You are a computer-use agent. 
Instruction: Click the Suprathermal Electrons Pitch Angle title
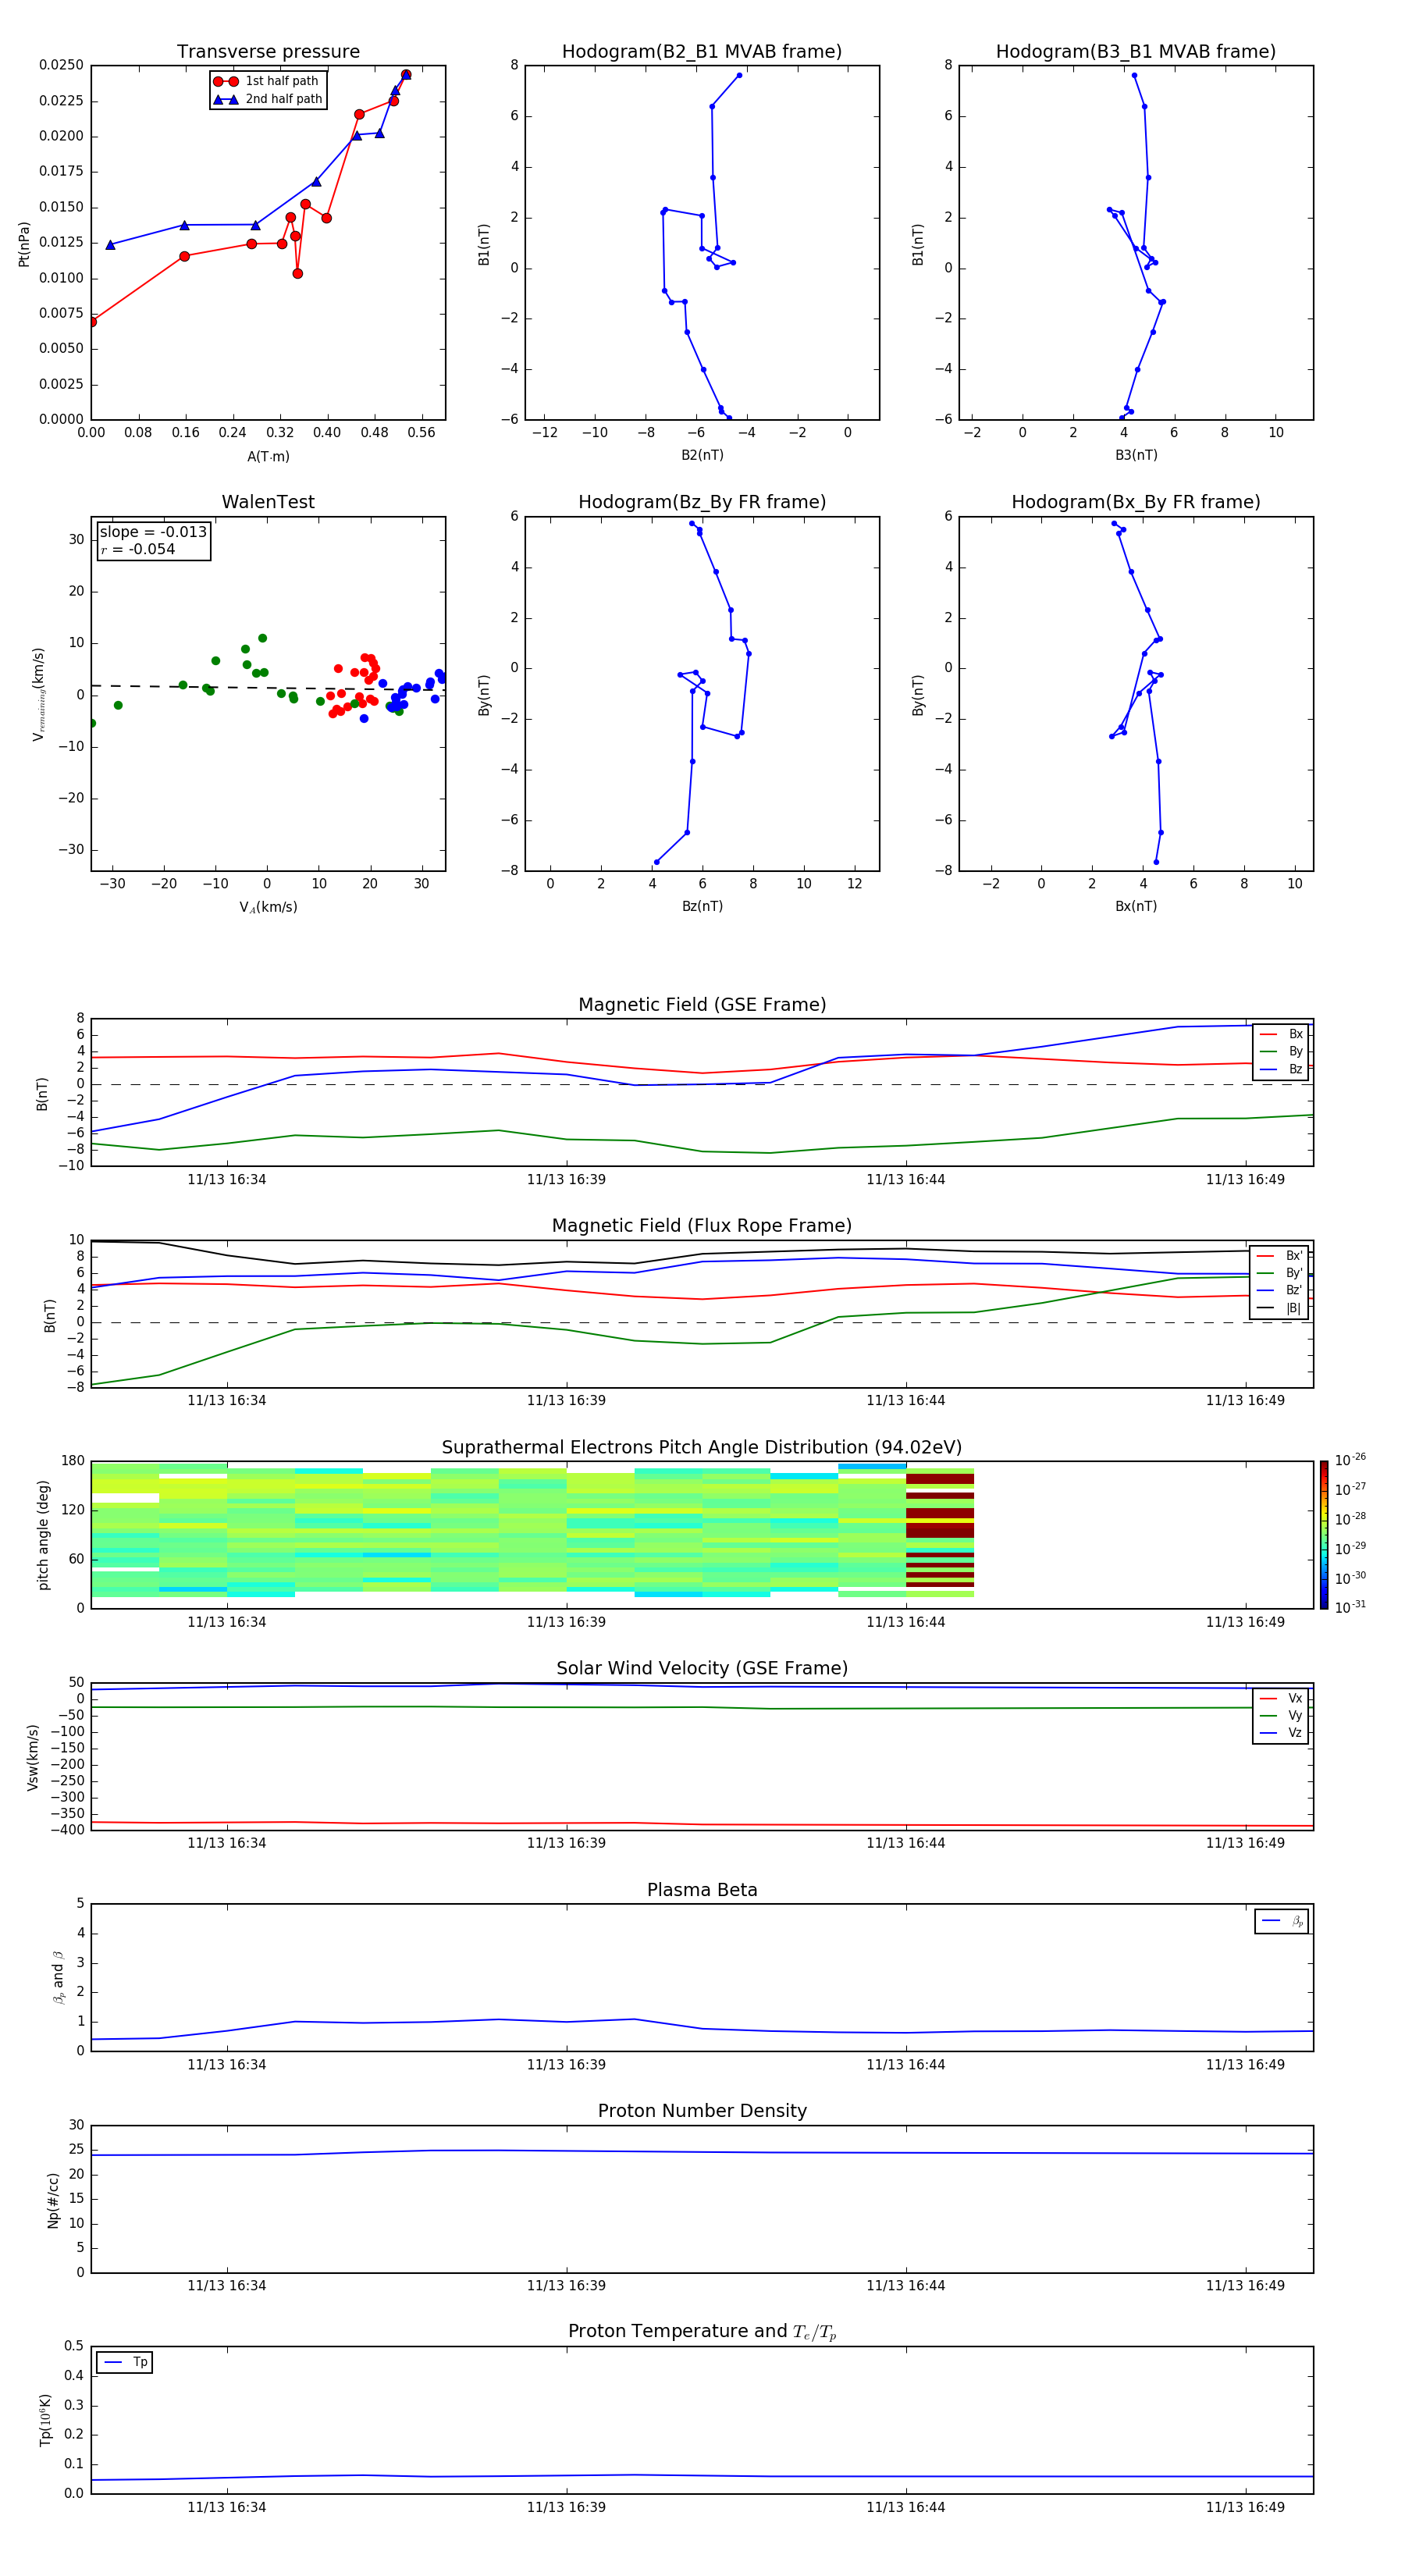(702, 1448)
